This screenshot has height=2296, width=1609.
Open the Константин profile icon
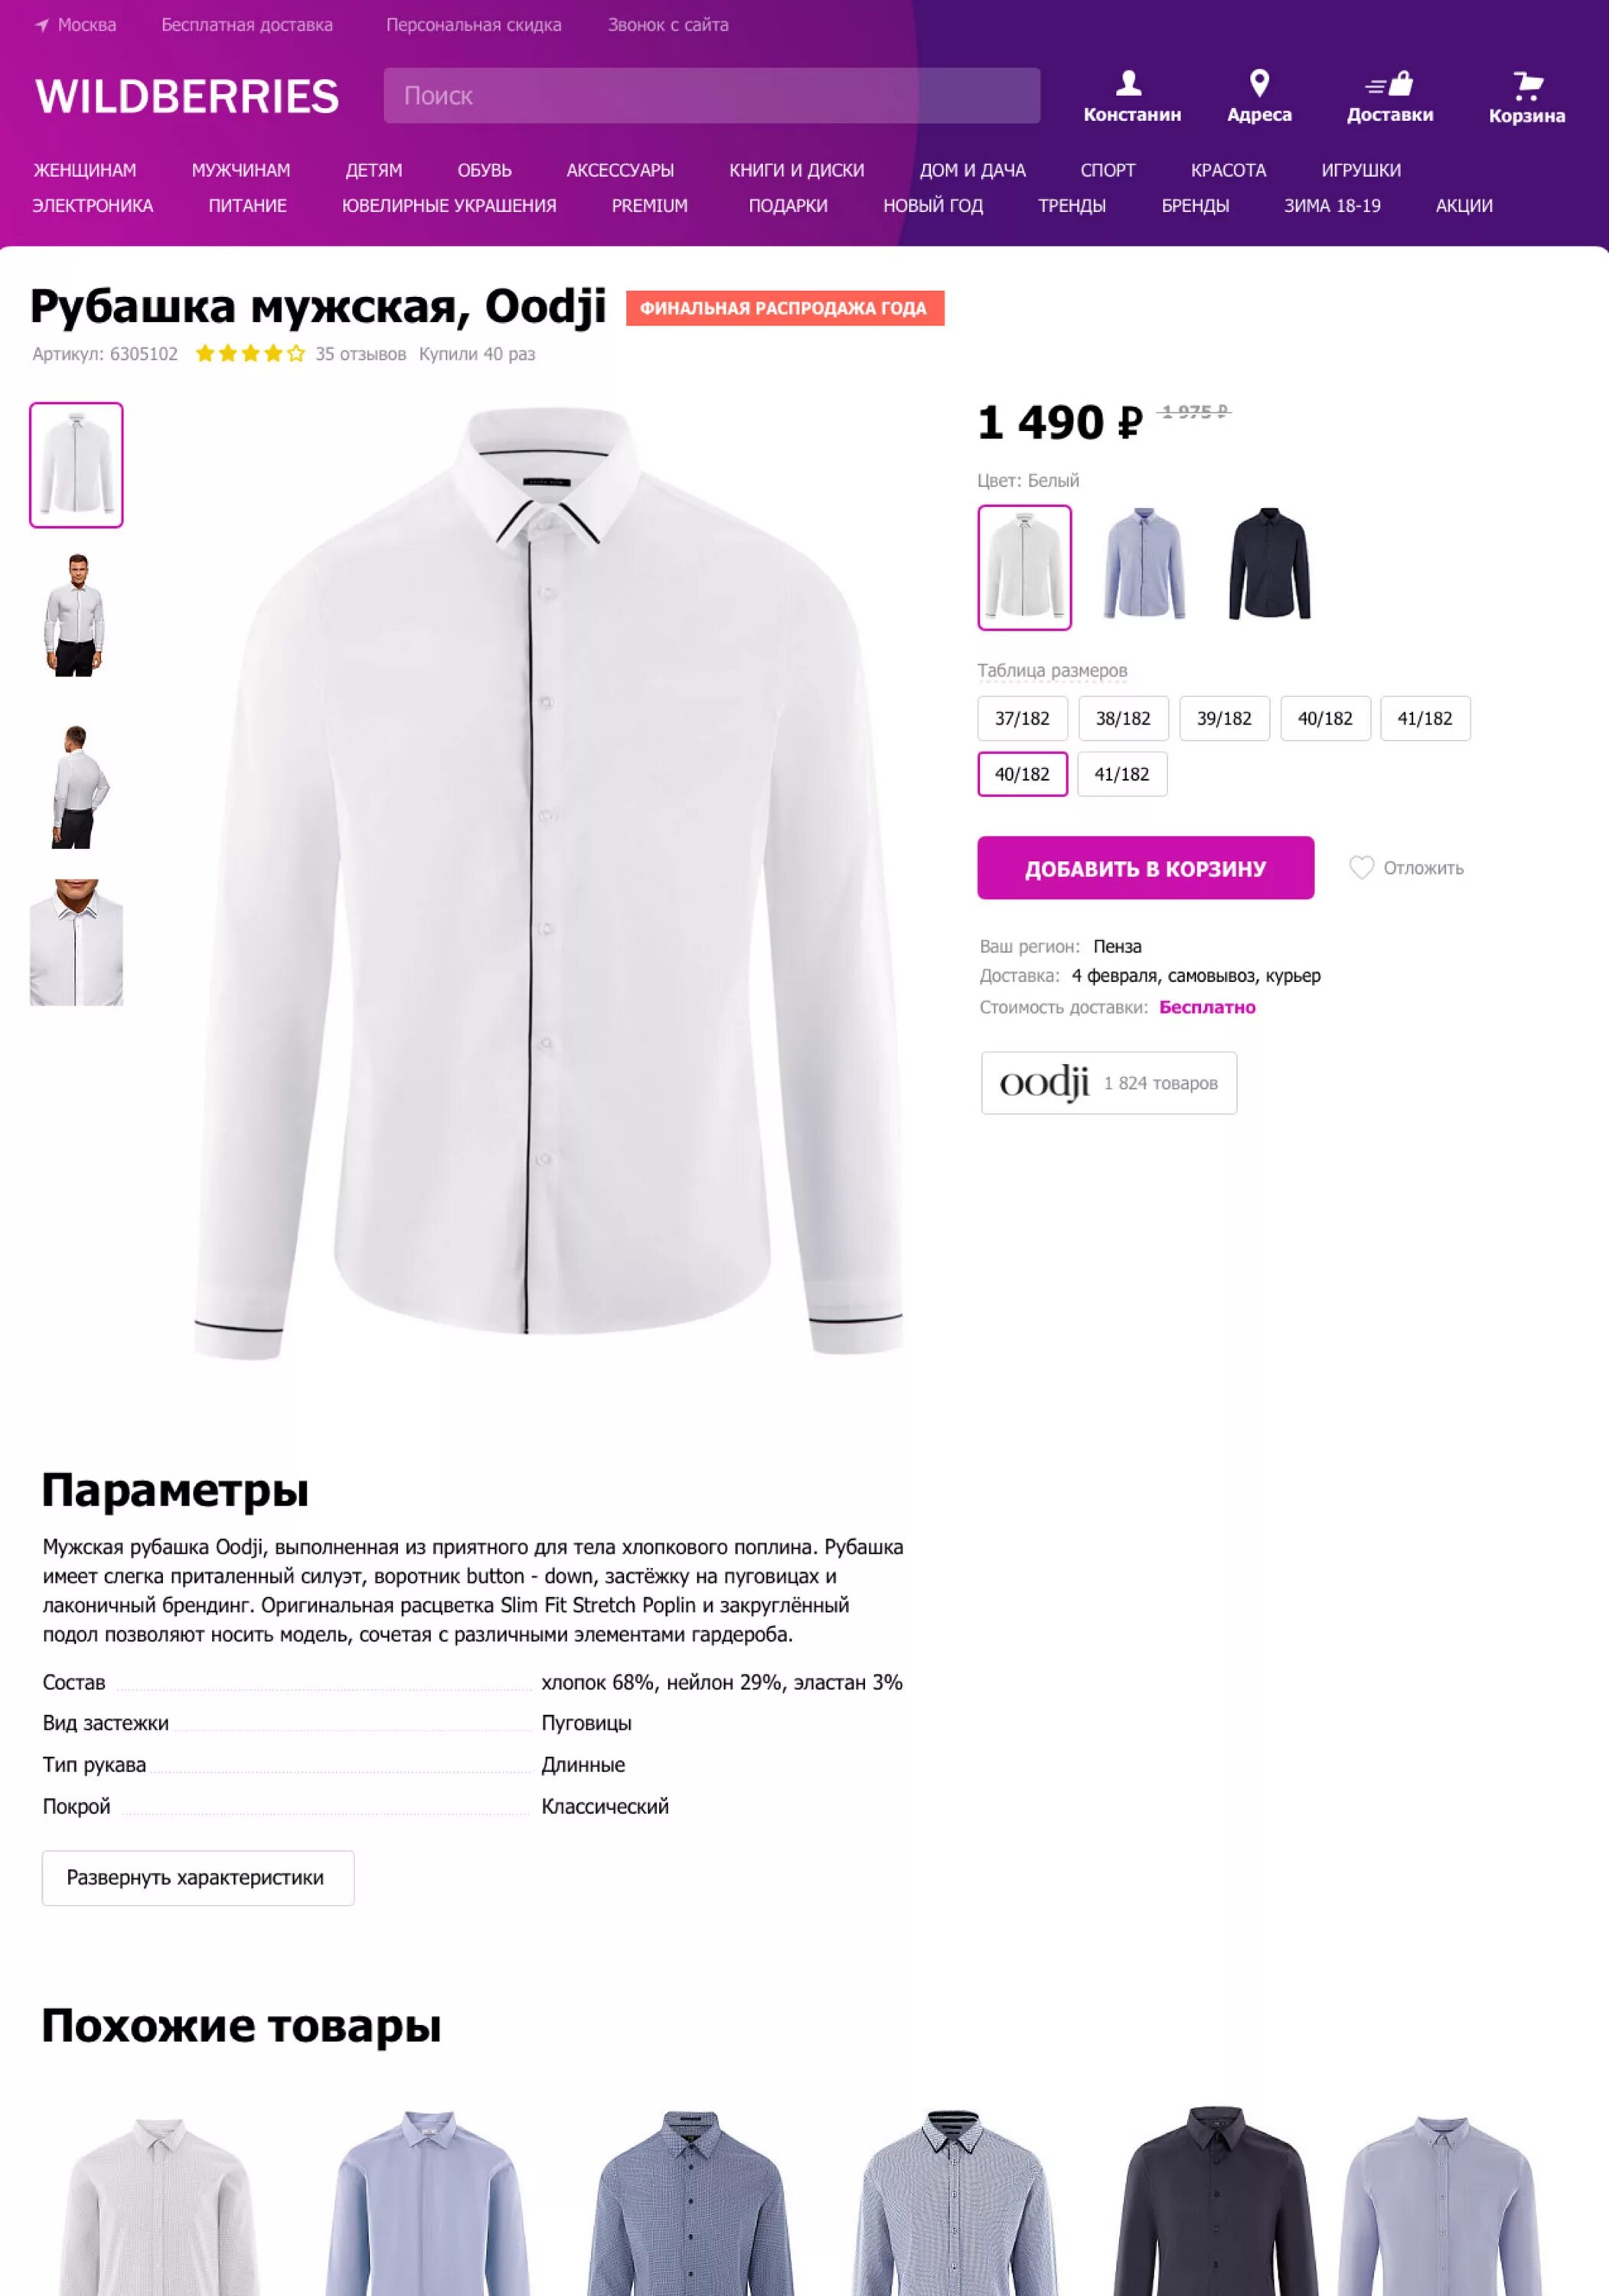tap(1129, 82)
